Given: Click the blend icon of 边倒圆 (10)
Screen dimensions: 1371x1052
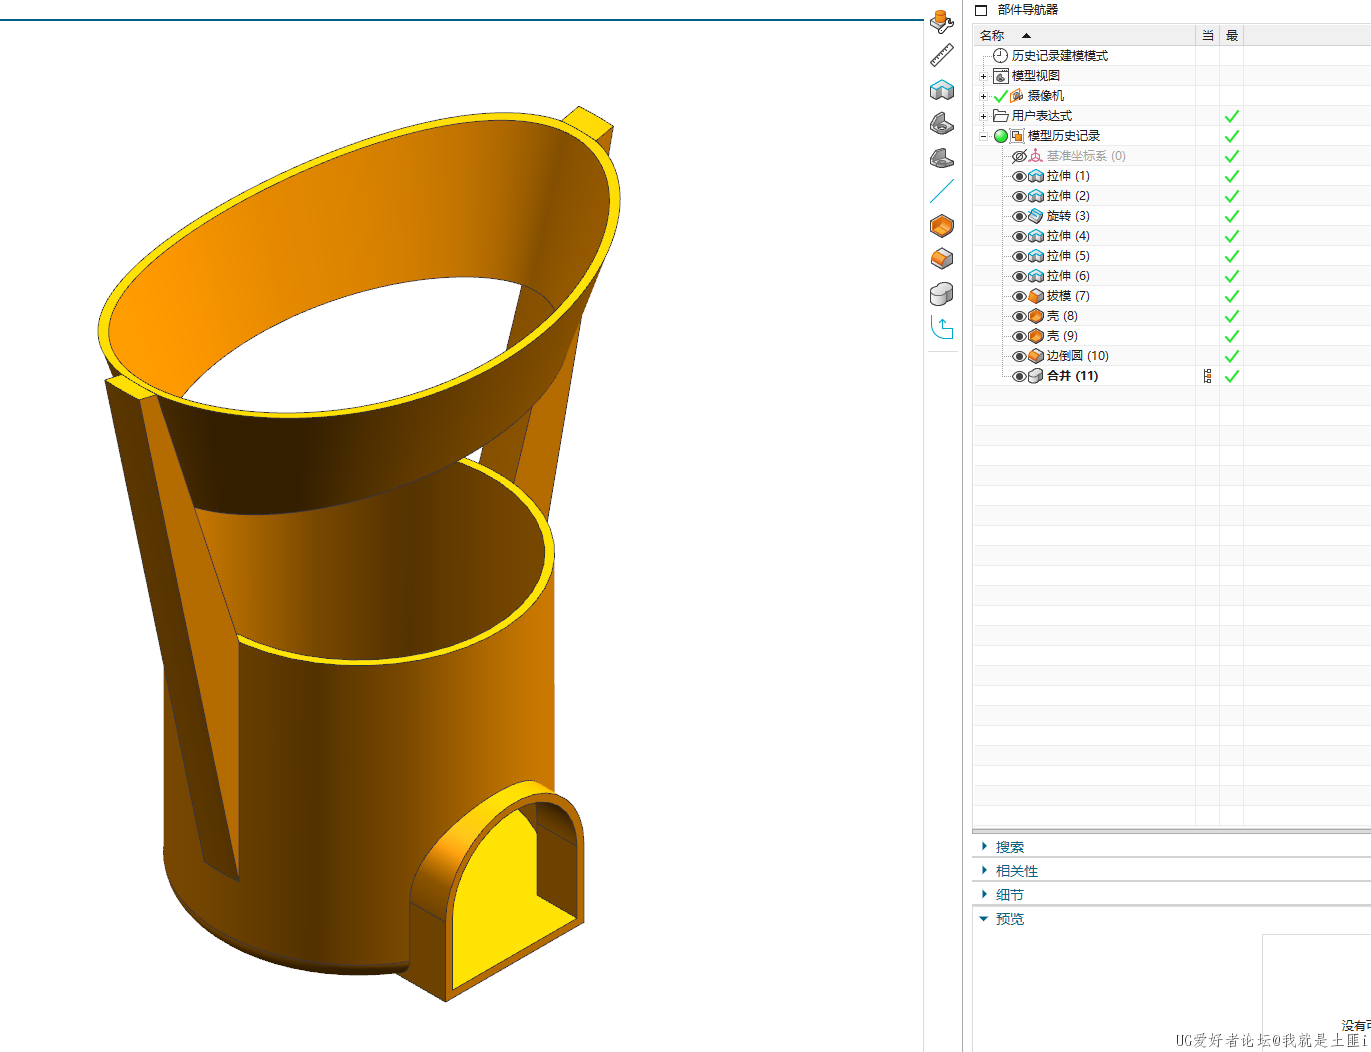Looking at the screenshot, I should [x=1036, y=356].
